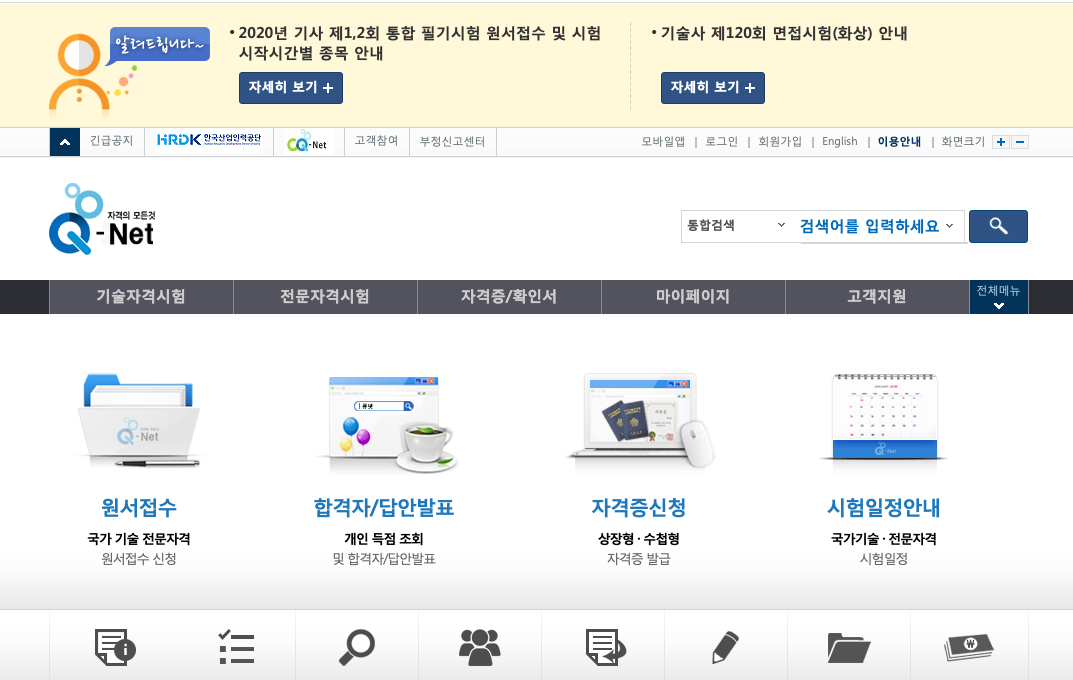
Task: Click 국가 기술 전문자격 text under 원서접수
Action: click(139, 539)
